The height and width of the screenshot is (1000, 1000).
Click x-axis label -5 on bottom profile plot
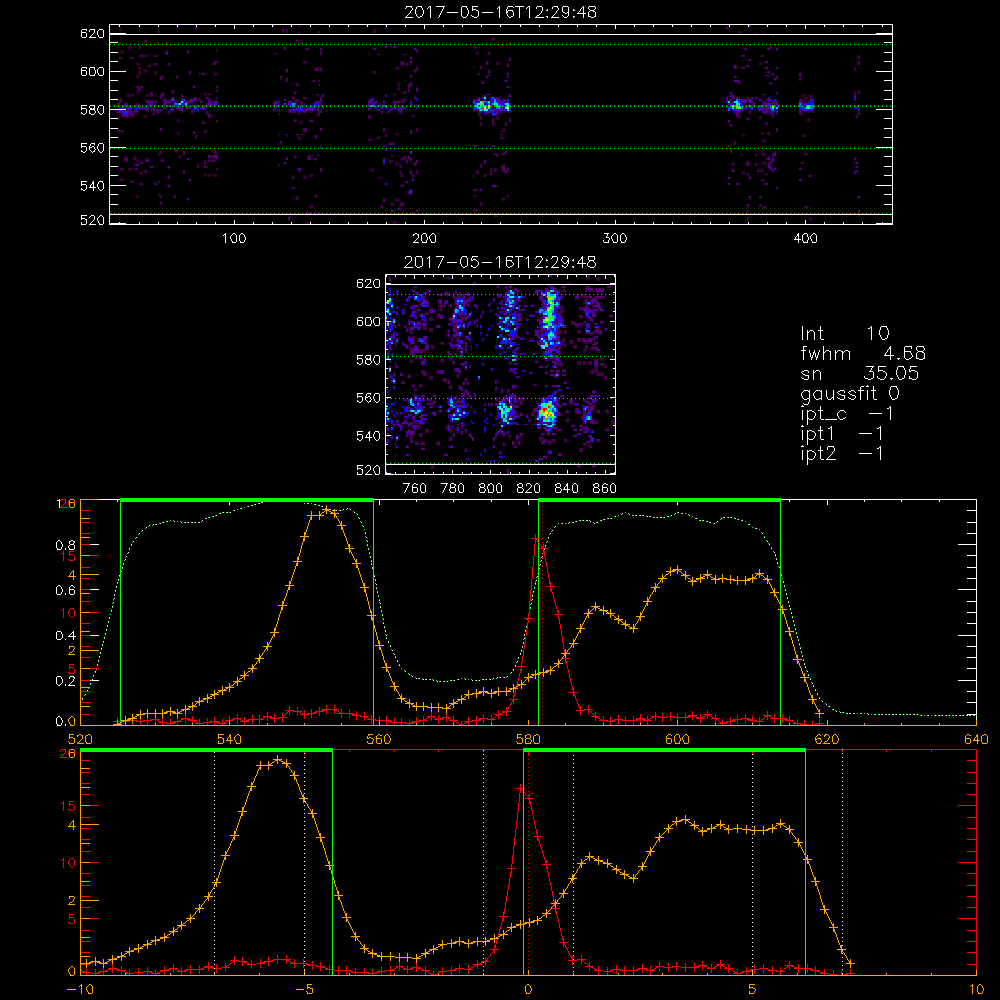(304, 990)
